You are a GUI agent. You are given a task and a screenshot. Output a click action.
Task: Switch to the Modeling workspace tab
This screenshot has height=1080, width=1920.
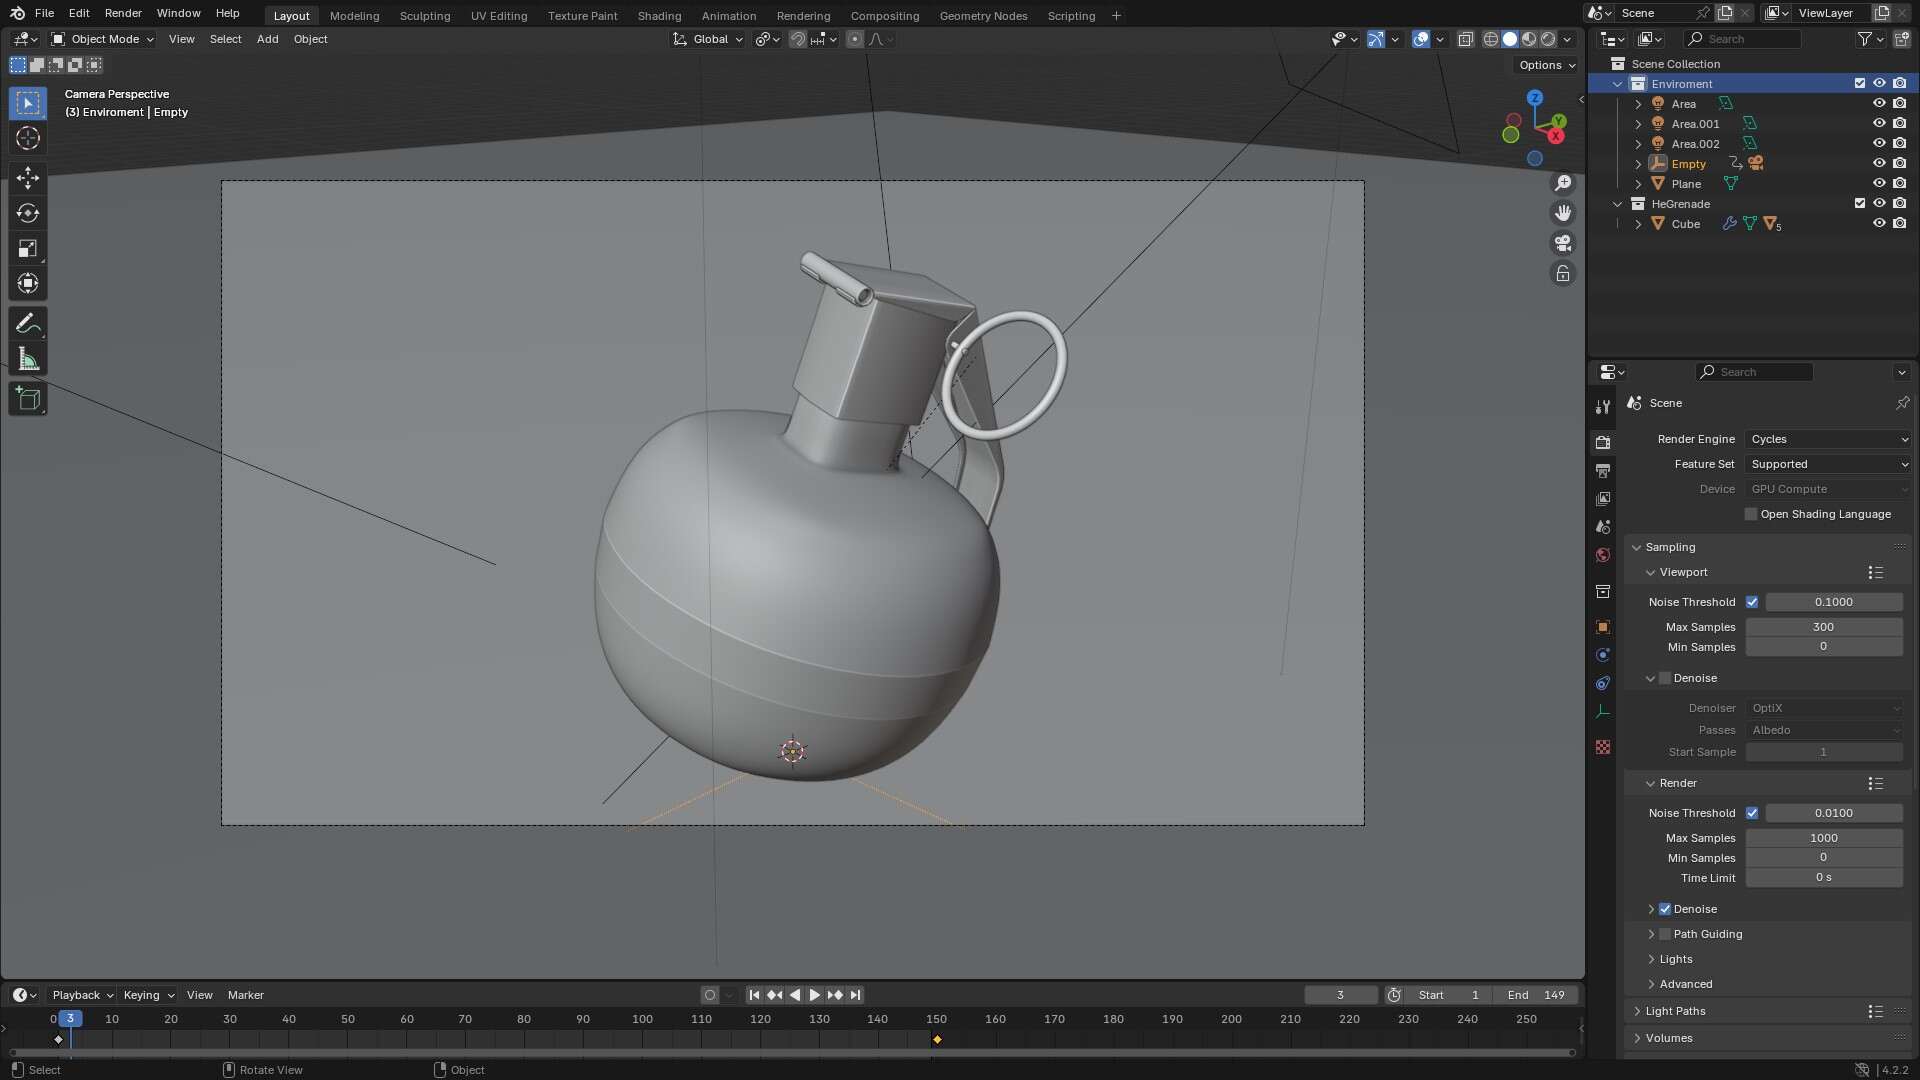click(354, 16)
